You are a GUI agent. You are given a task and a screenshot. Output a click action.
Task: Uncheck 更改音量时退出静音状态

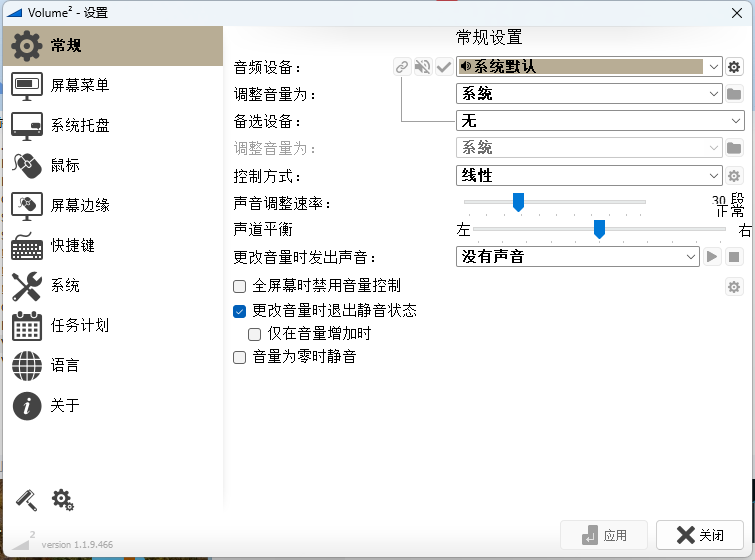point(239,311)
